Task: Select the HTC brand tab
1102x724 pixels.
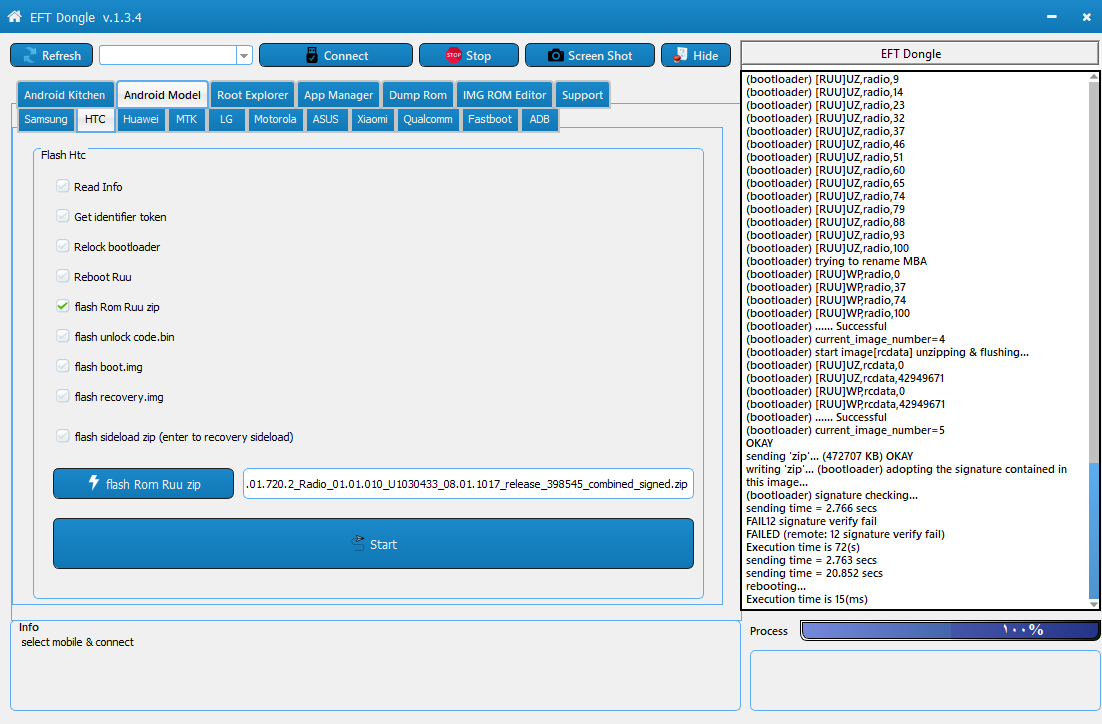Action: (x=95, y=119)
